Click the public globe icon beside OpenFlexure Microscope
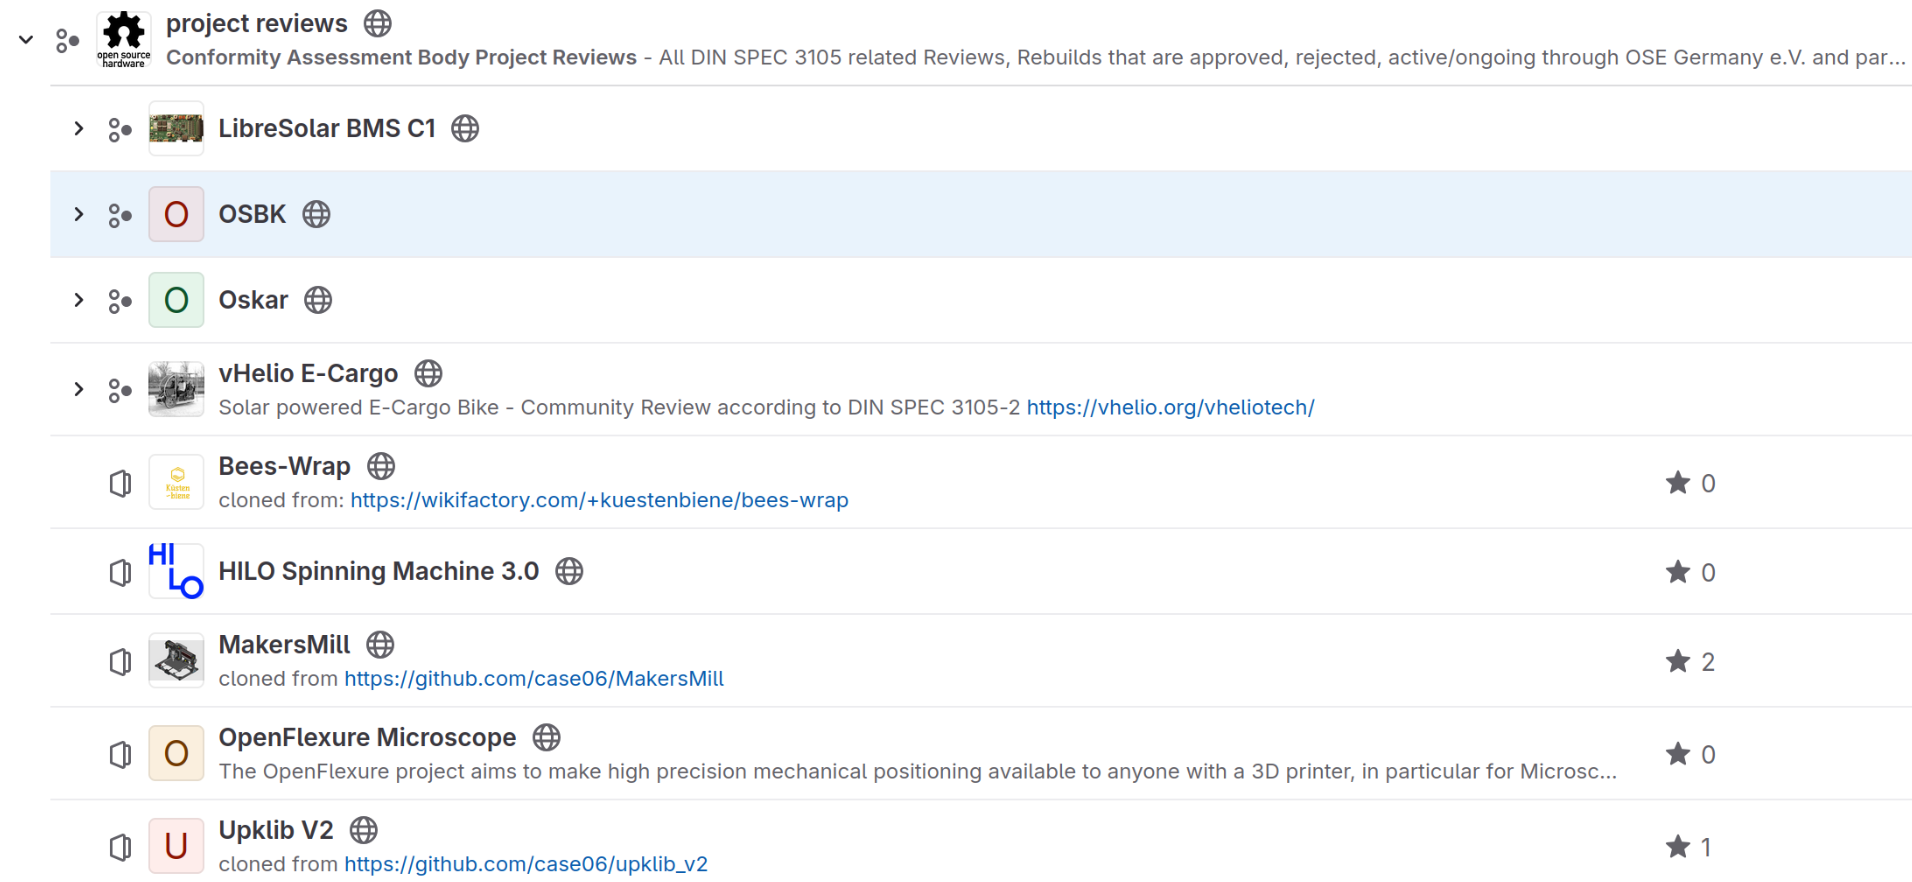1912x882 pixels. coord(546,737)
